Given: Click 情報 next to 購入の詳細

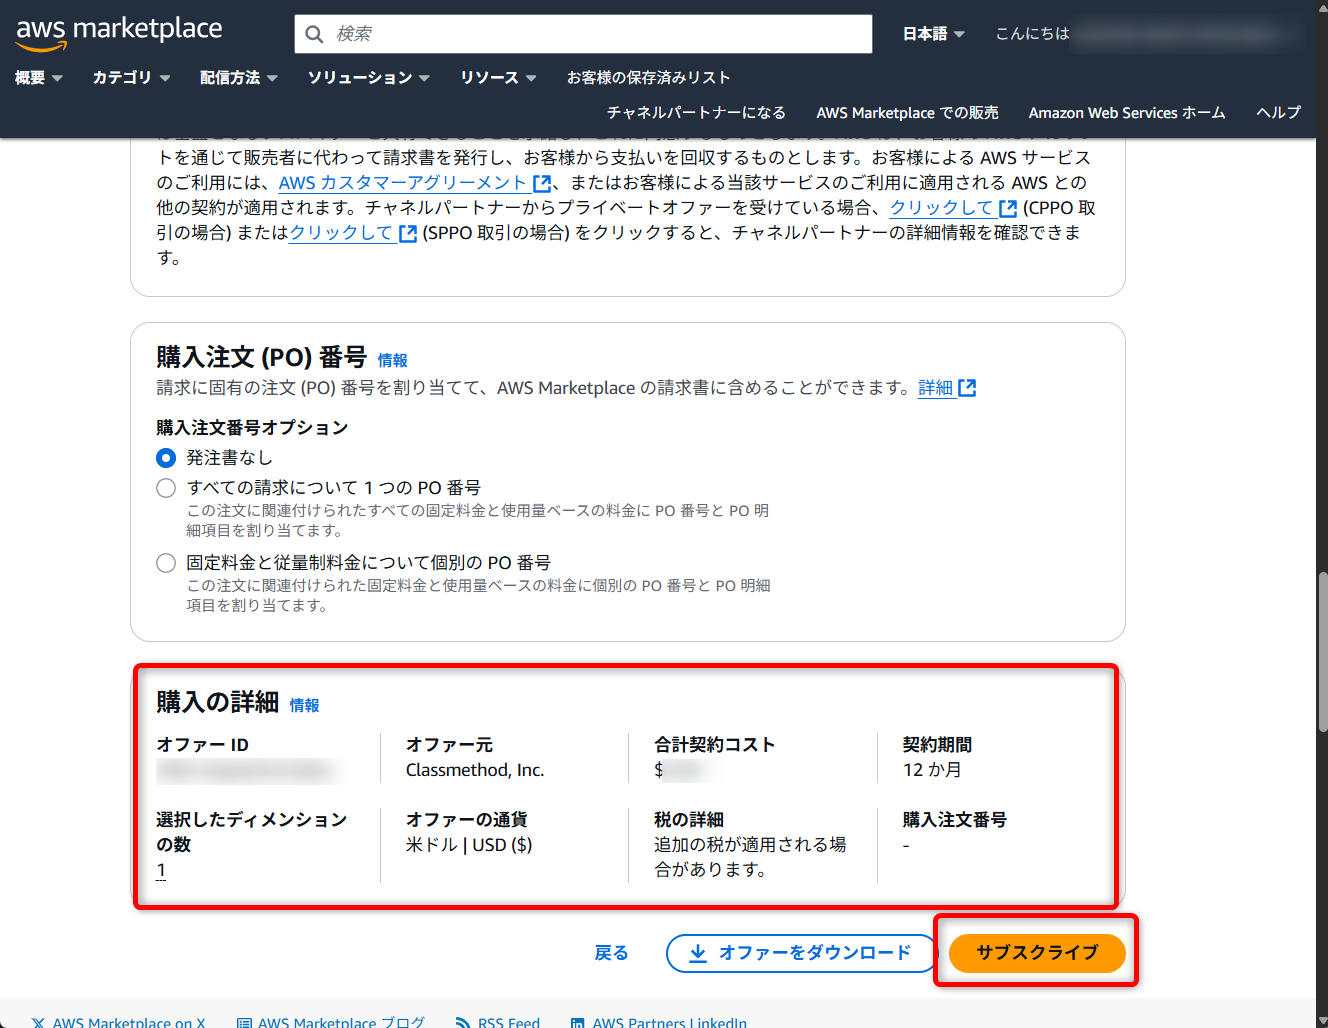Looking at the screenshot, I should [304, 705].
